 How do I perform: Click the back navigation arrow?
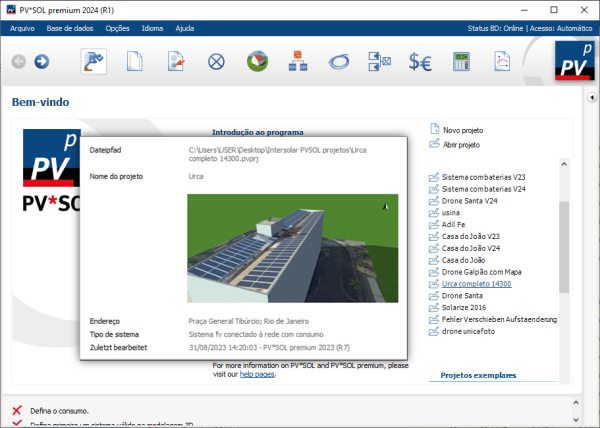[x=18, y=62]
